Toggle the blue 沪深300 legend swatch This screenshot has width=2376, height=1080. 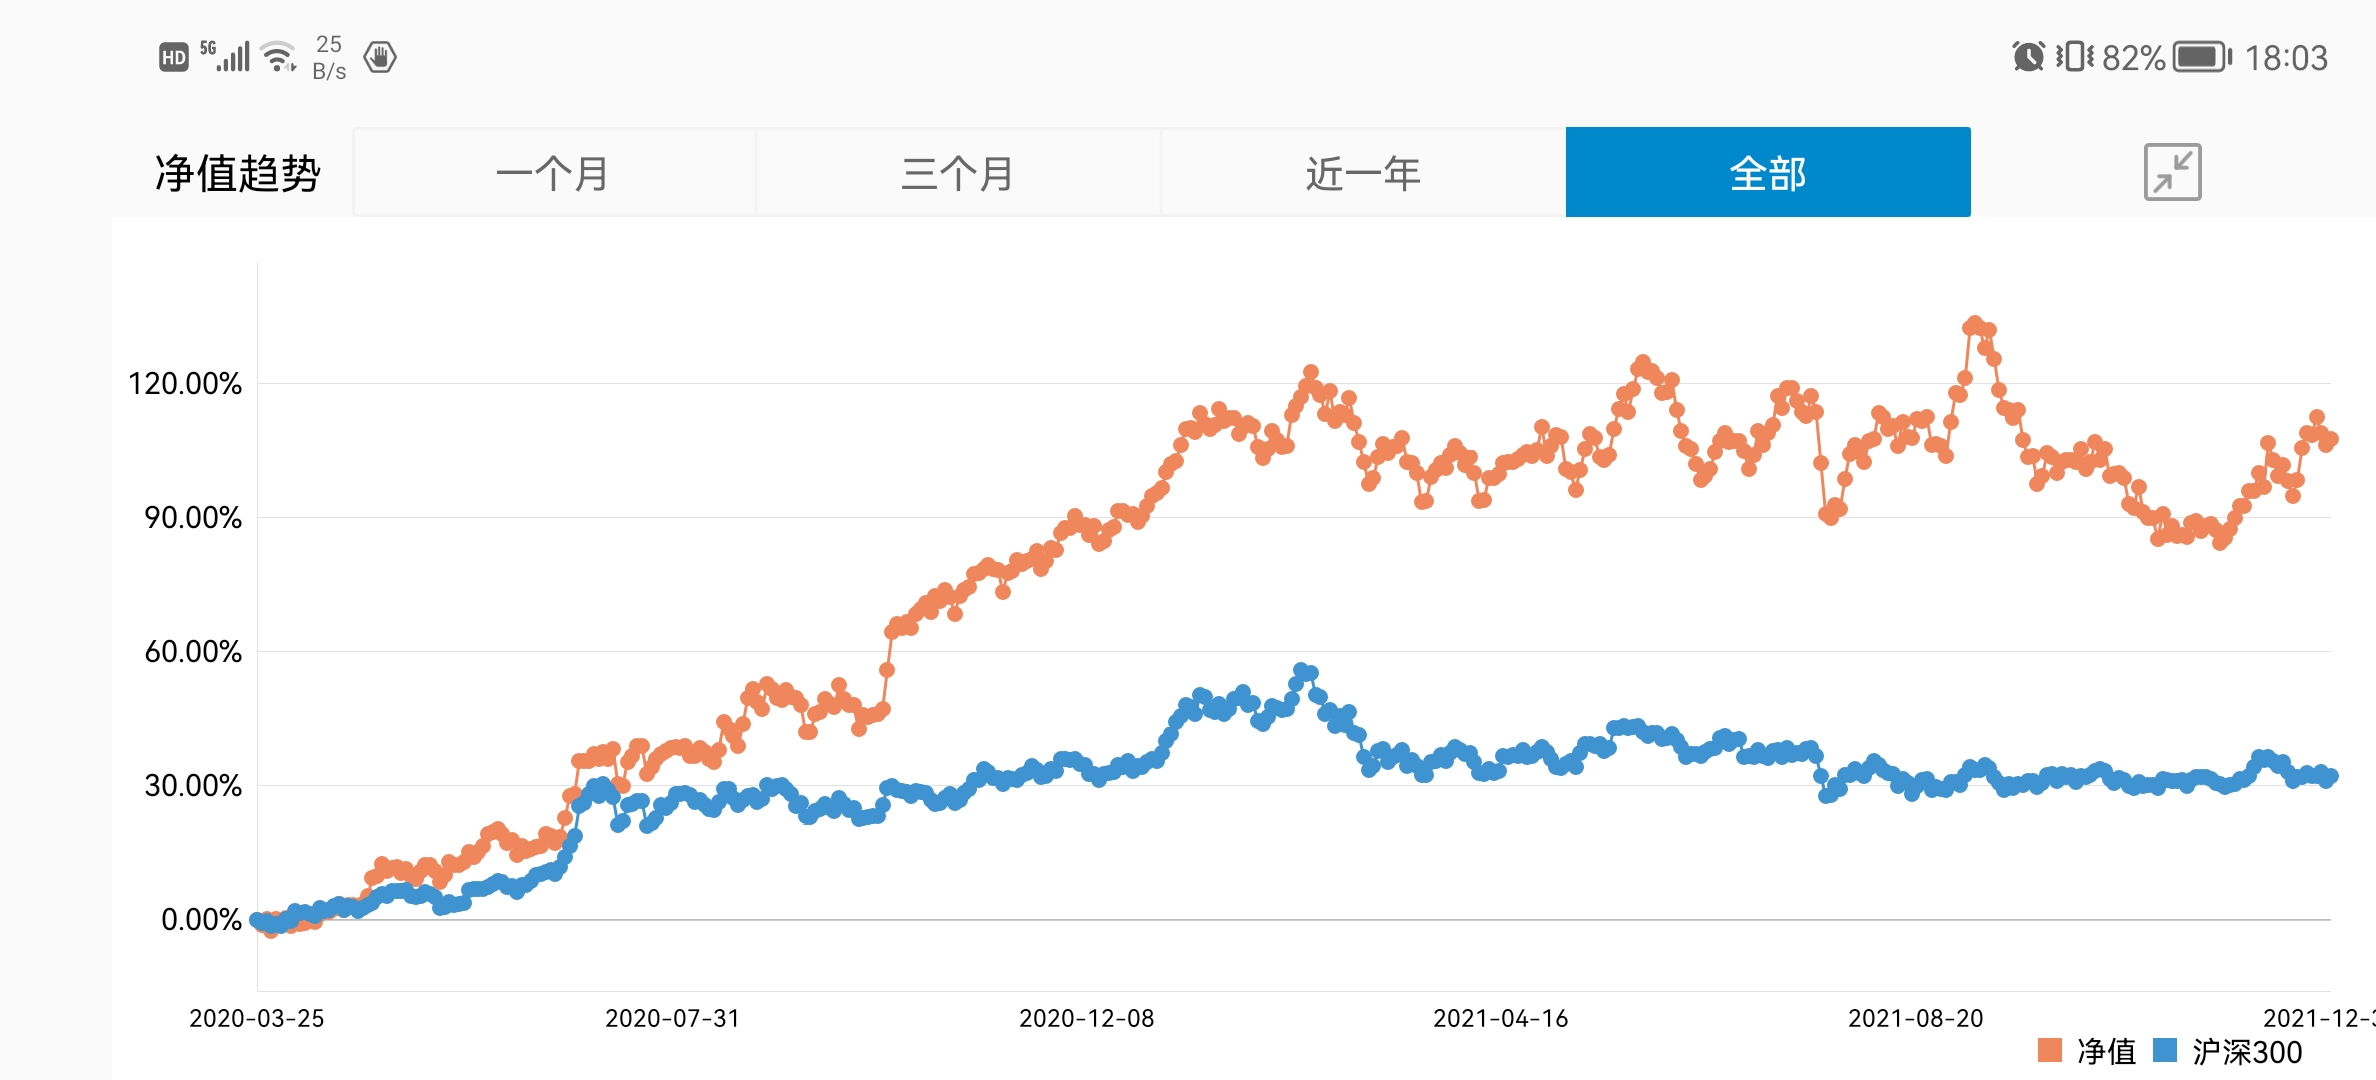click(x=2165, y=1050)
